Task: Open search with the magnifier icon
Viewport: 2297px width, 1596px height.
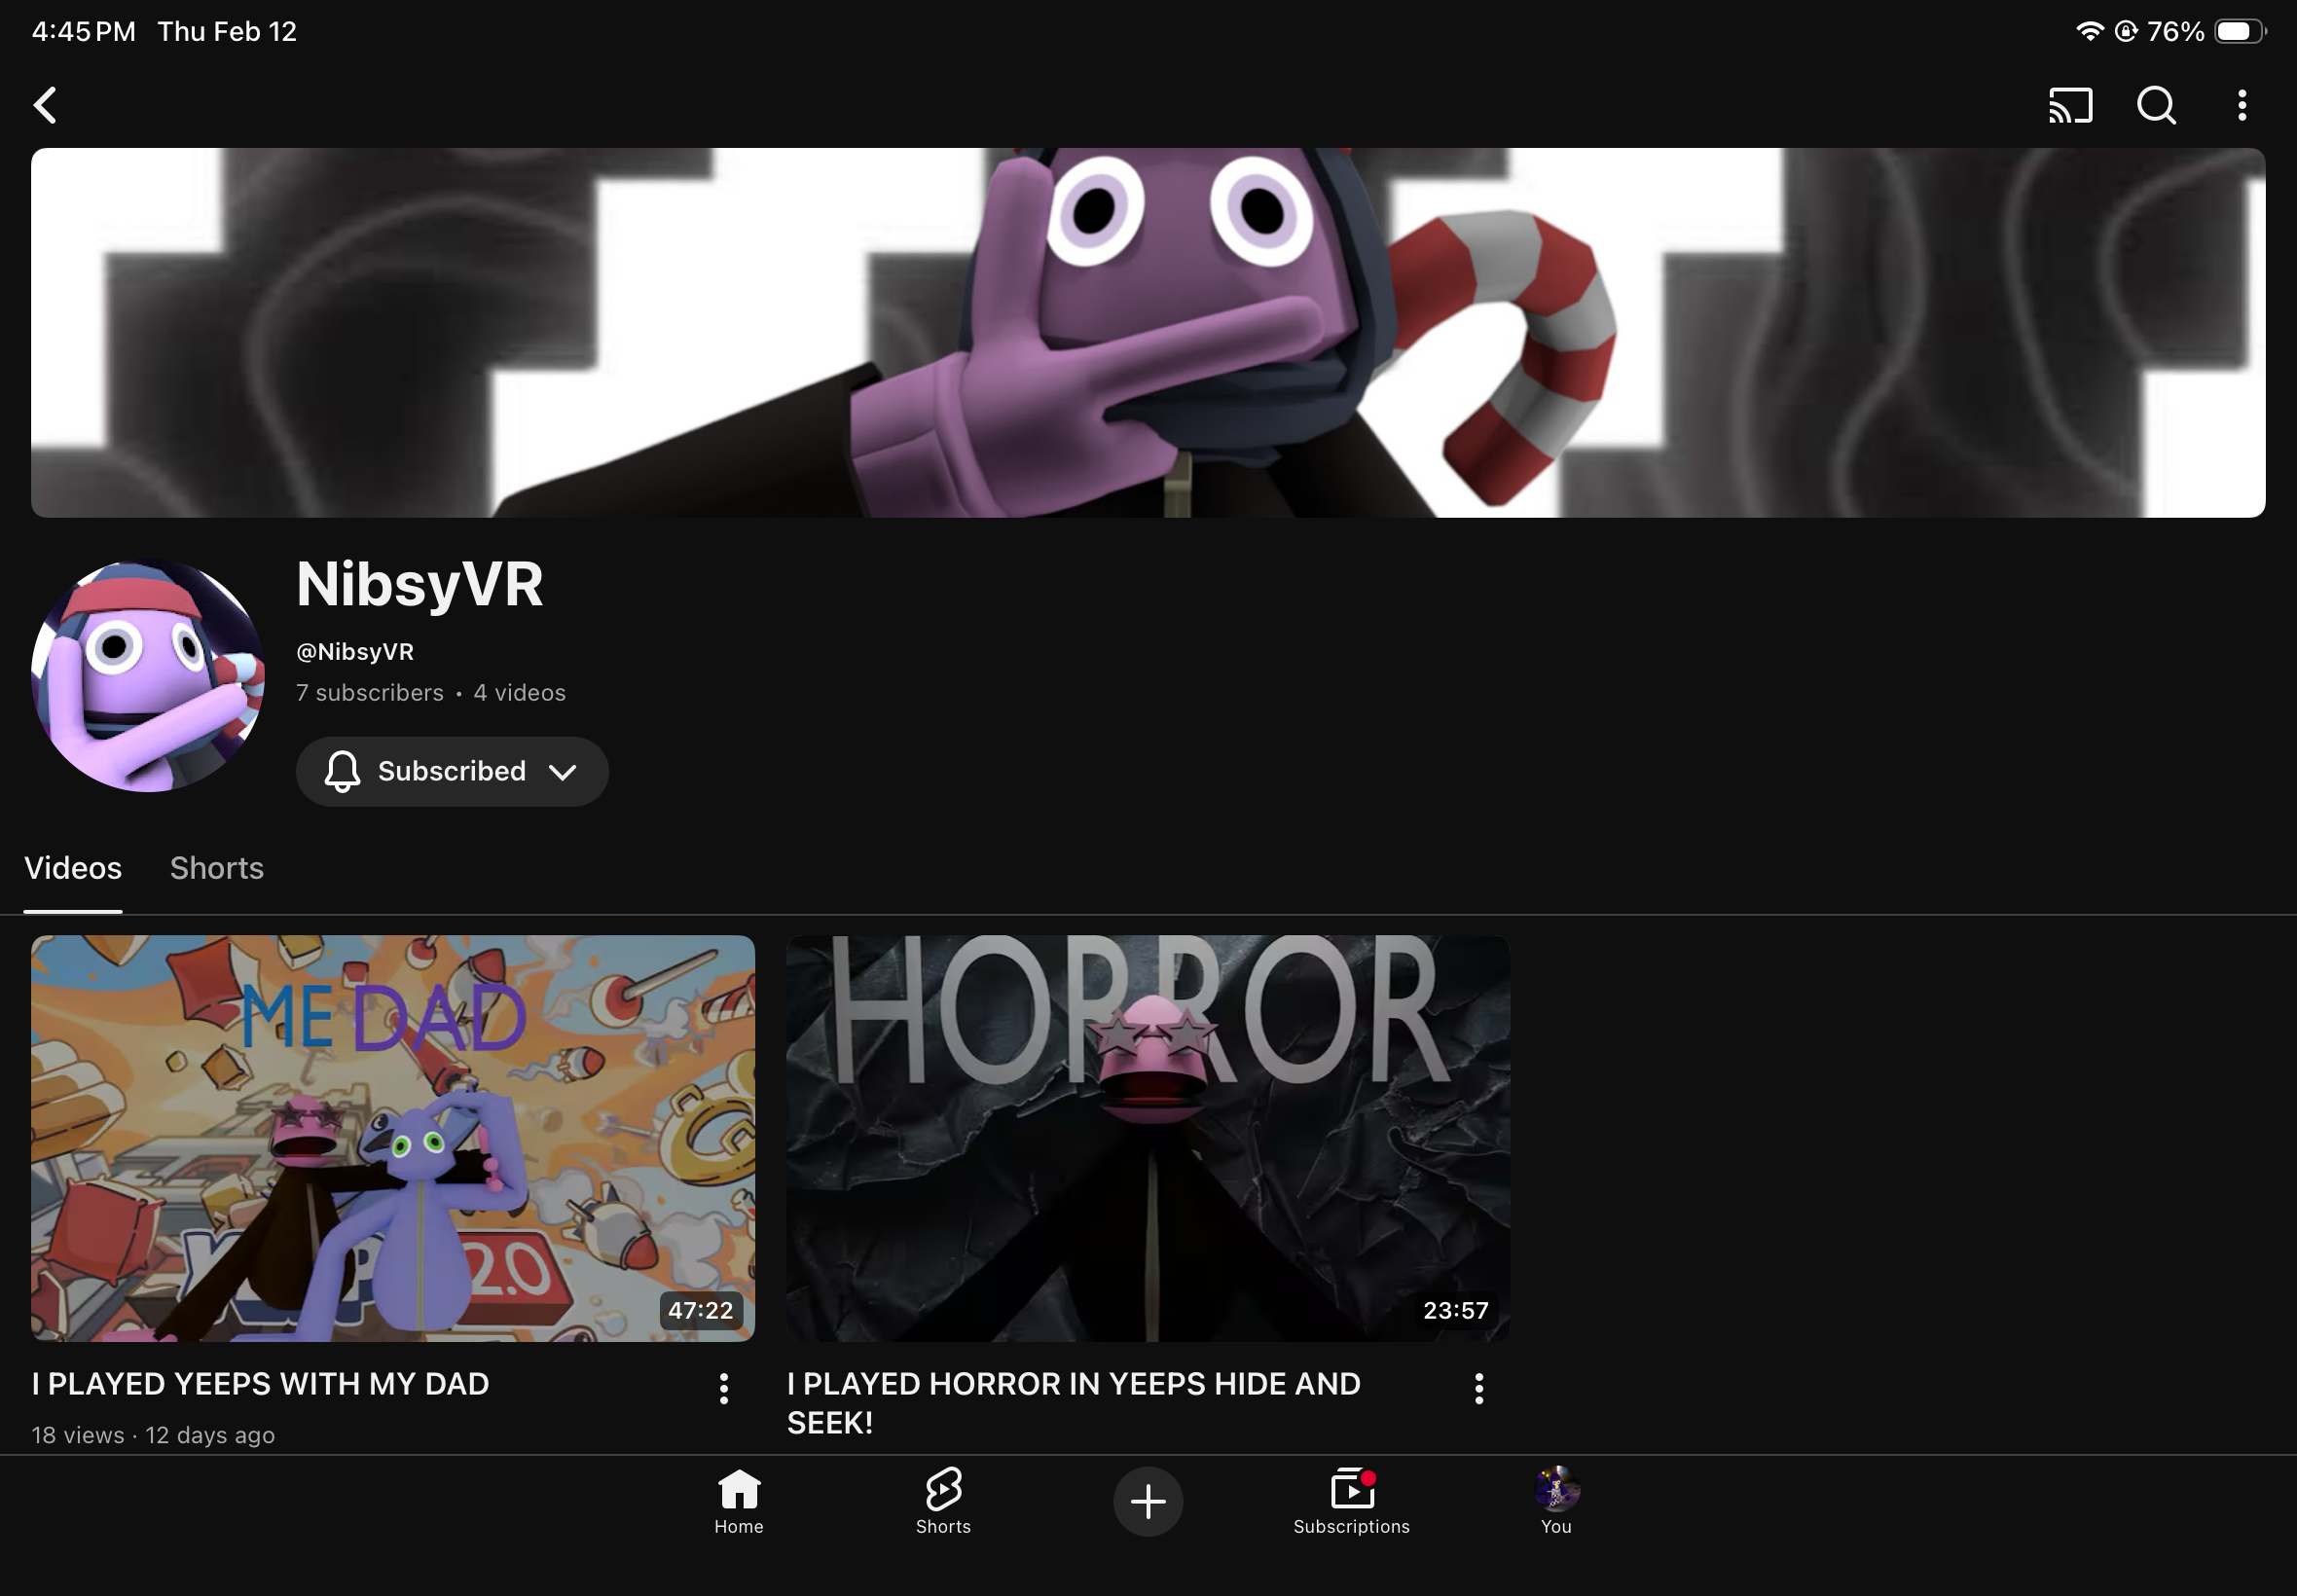Action: [2156, 105]
